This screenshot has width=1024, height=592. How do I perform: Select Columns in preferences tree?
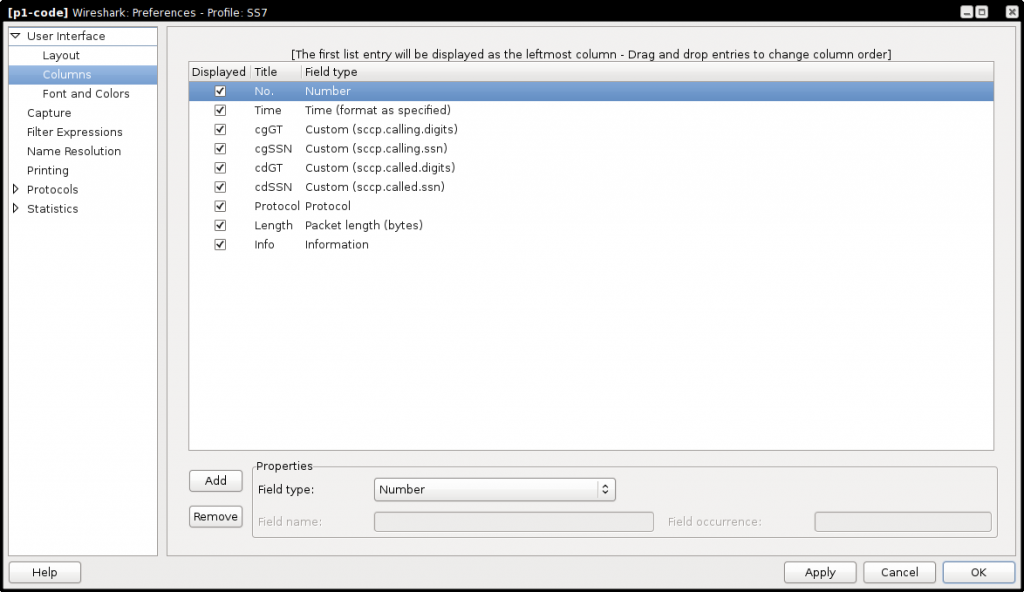[67, 74]
